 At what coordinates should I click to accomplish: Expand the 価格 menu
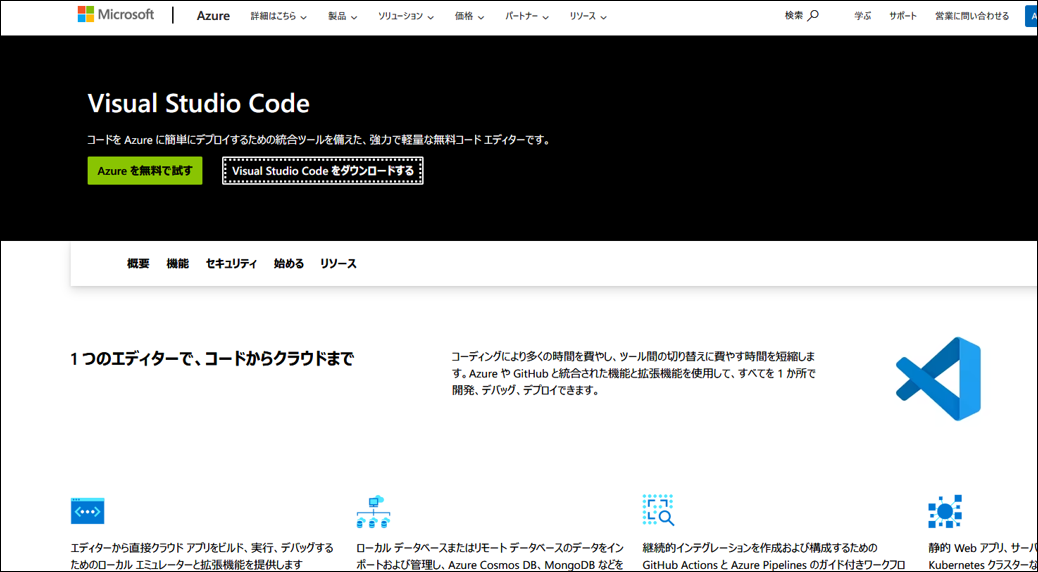coord(469,17)
